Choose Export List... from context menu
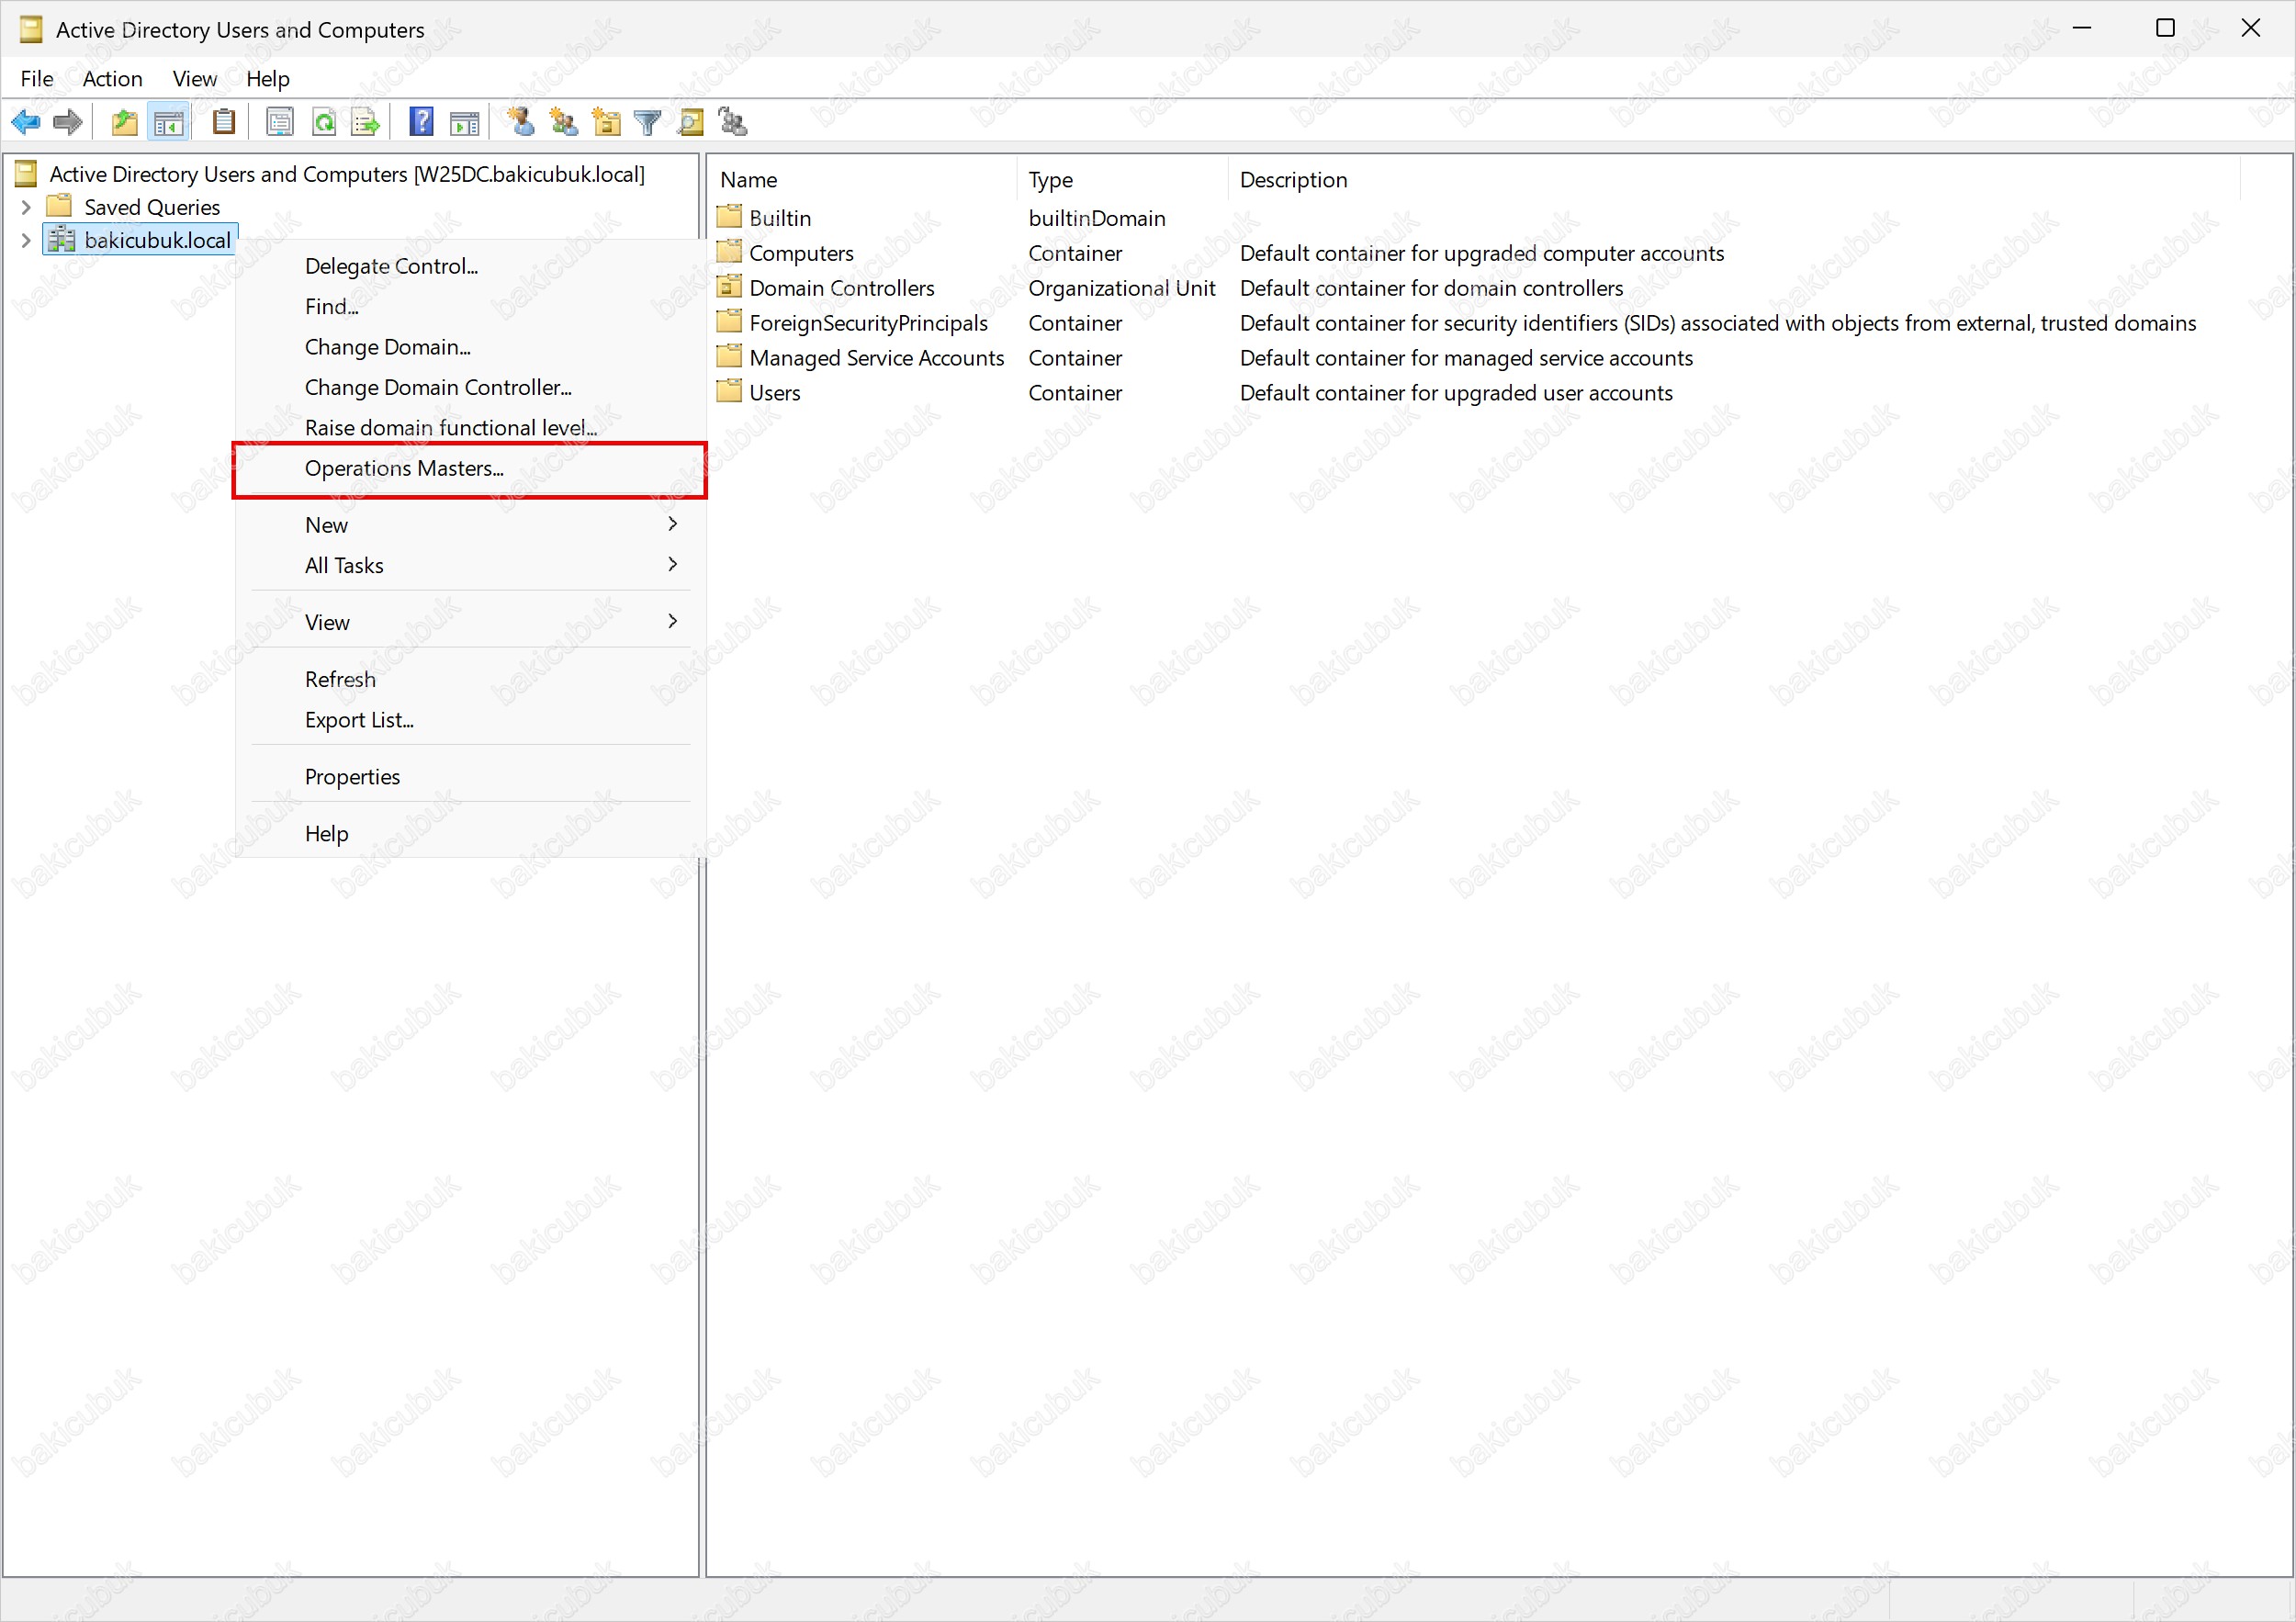This screenshot has height=1622, width=2296. point(470,720)
